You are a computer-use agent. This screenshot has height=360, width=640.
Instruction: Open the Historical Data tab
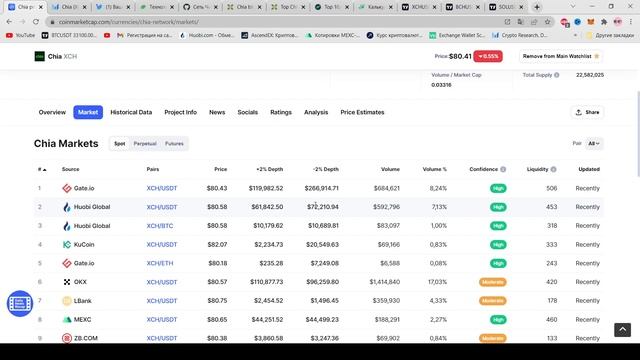[x=131, y=112]
